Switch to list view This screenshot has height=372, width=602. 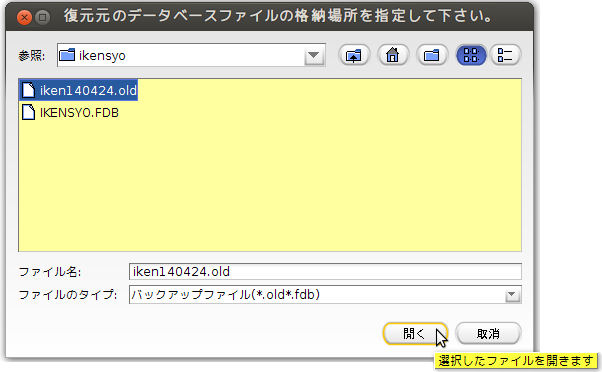click(x=471, y=55)
